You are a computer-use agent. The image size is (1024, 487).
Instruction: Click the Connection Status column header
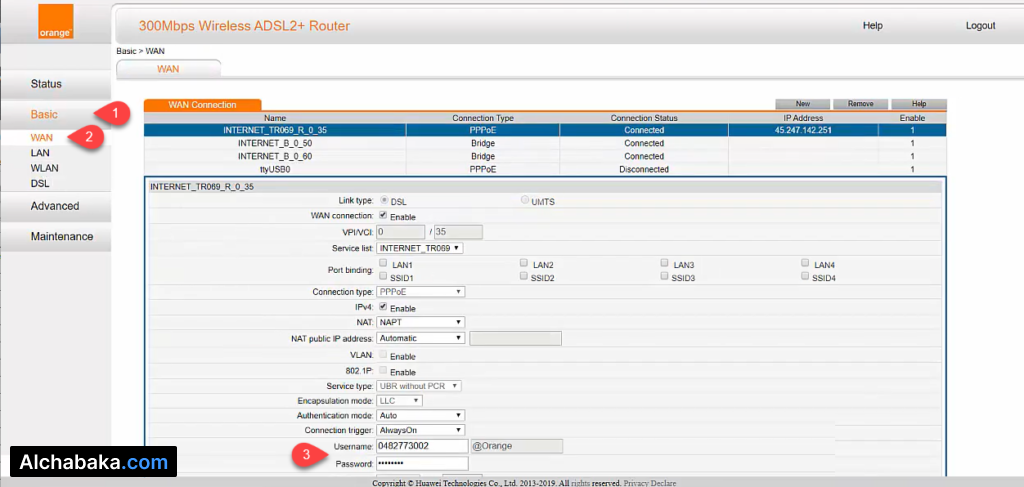[x=644, y=118]
